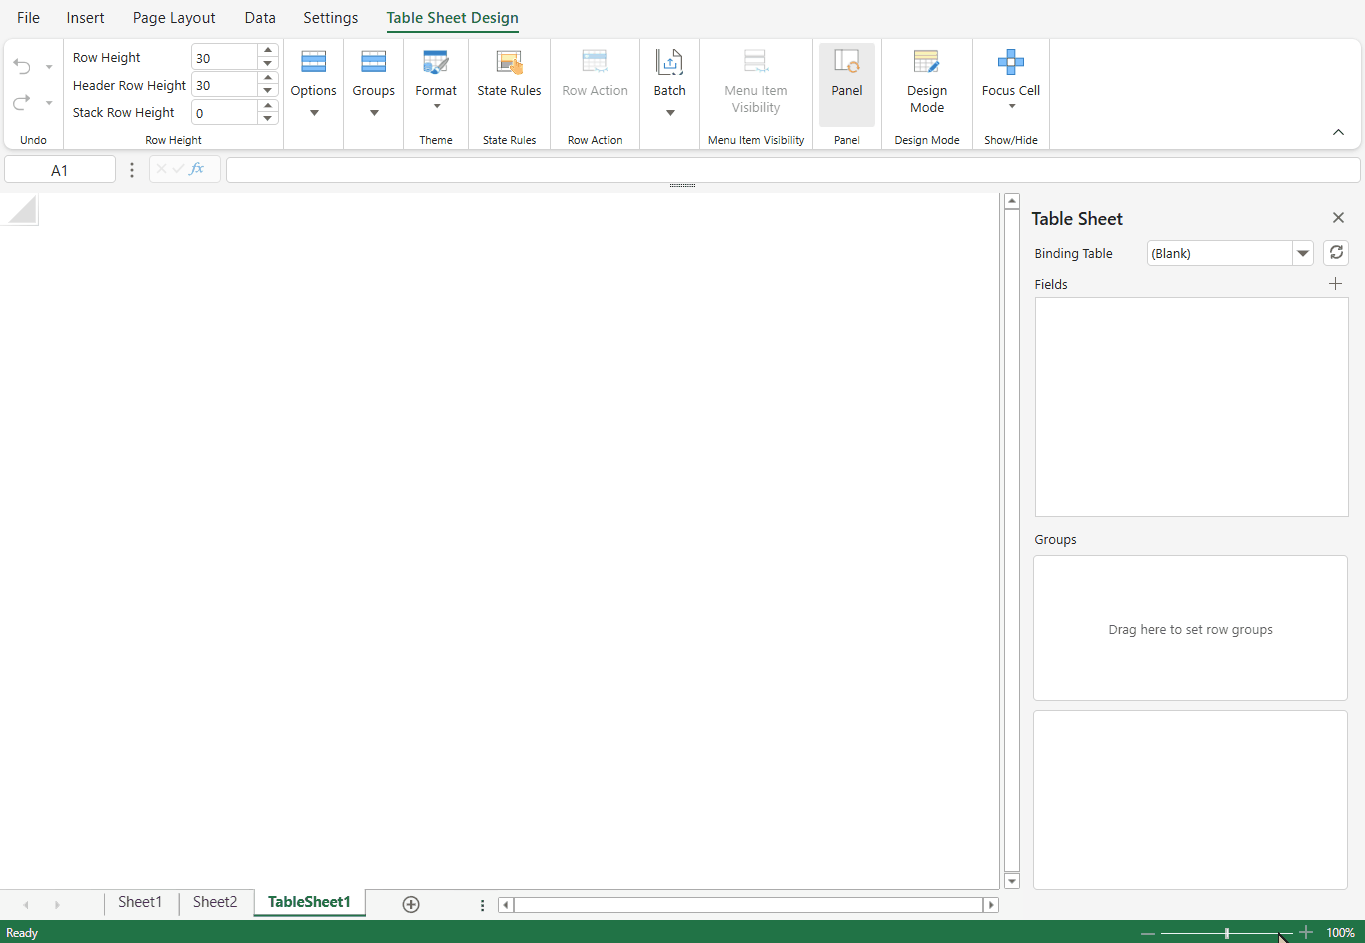Open the File menu

coord(28,18)
